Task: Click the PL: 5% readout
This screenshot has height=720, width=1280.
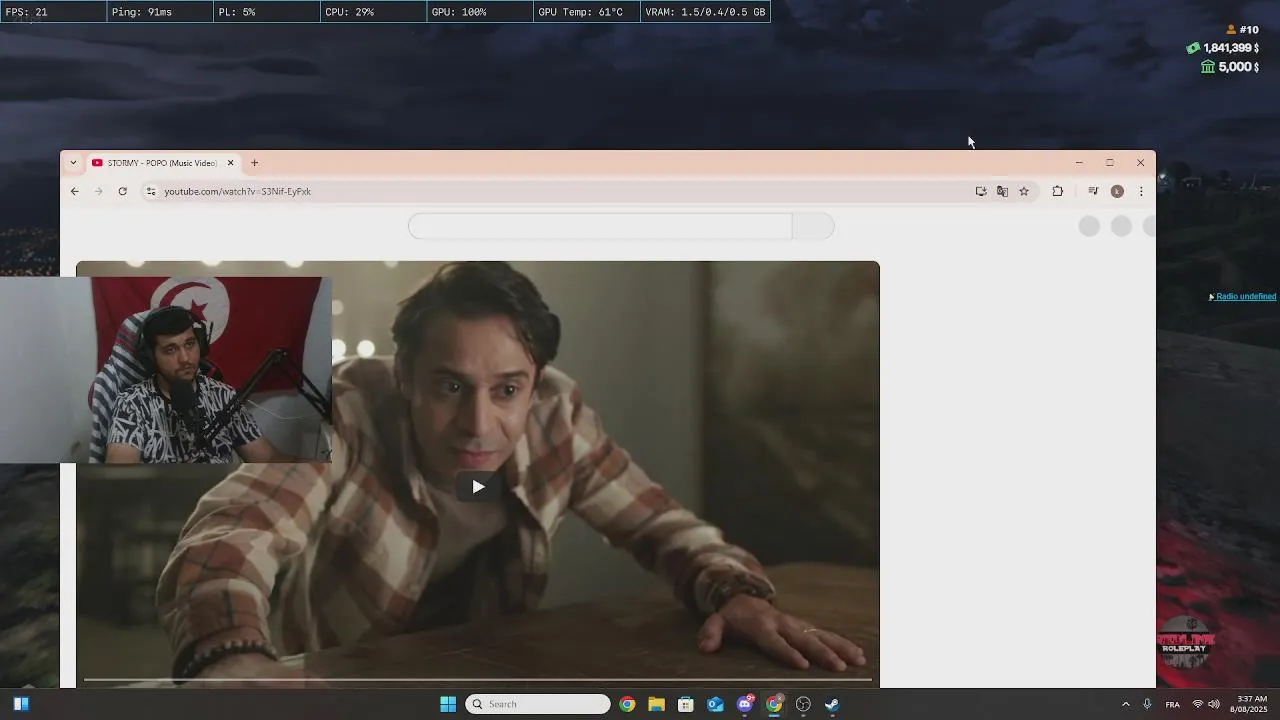Action: pos(266,12)
